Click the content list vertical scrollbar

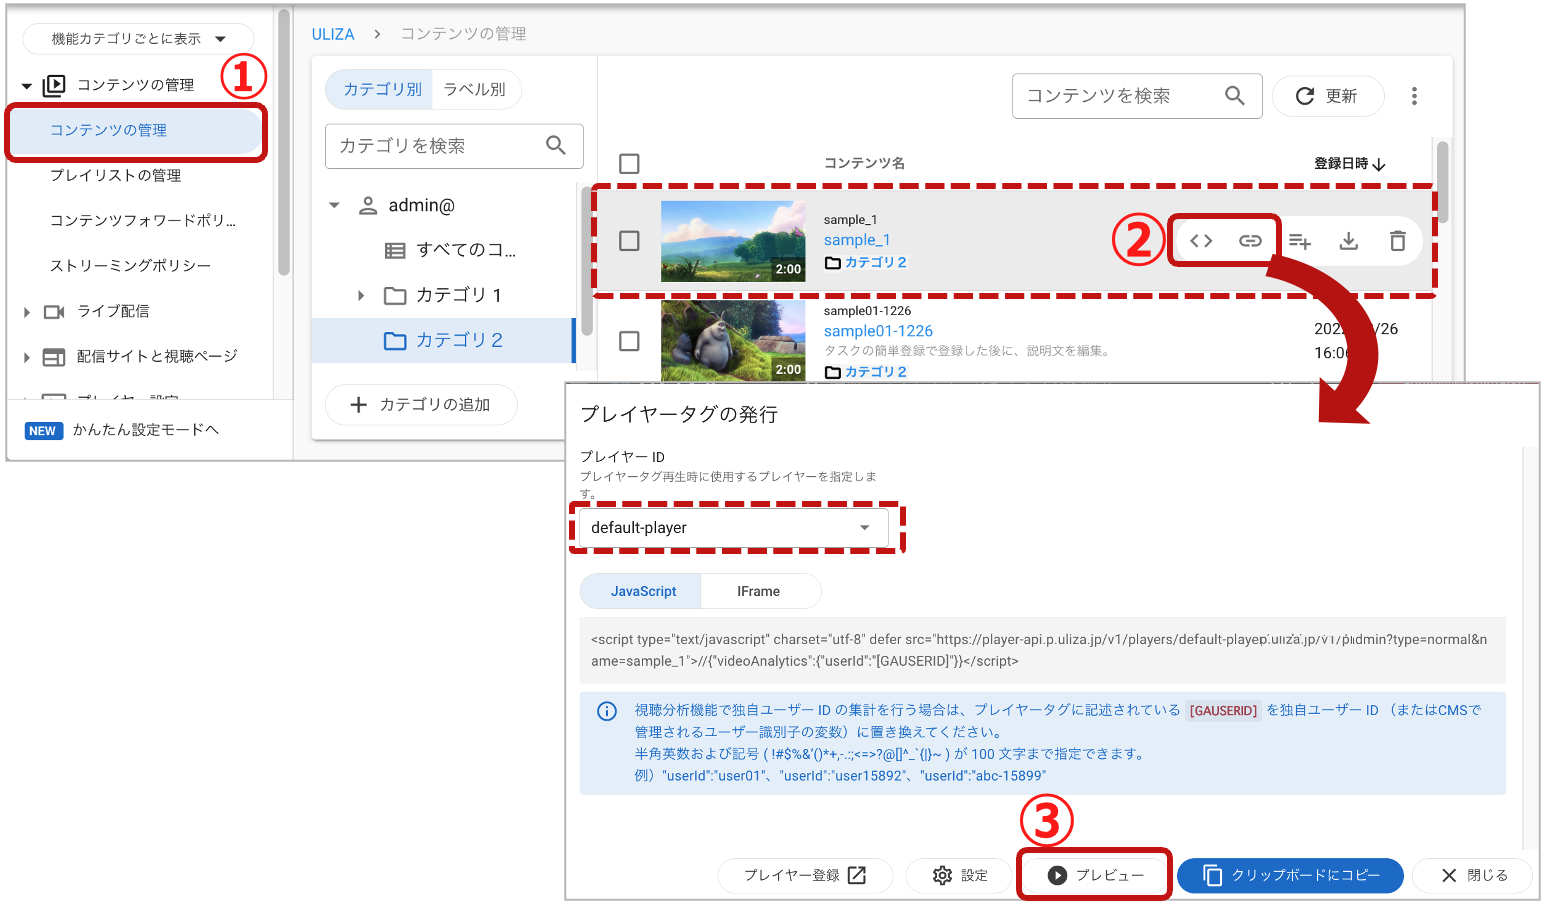1443,183
